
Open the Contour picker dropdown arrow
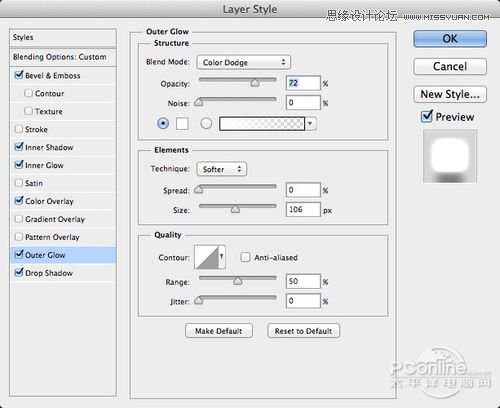(x=222, y=257)
